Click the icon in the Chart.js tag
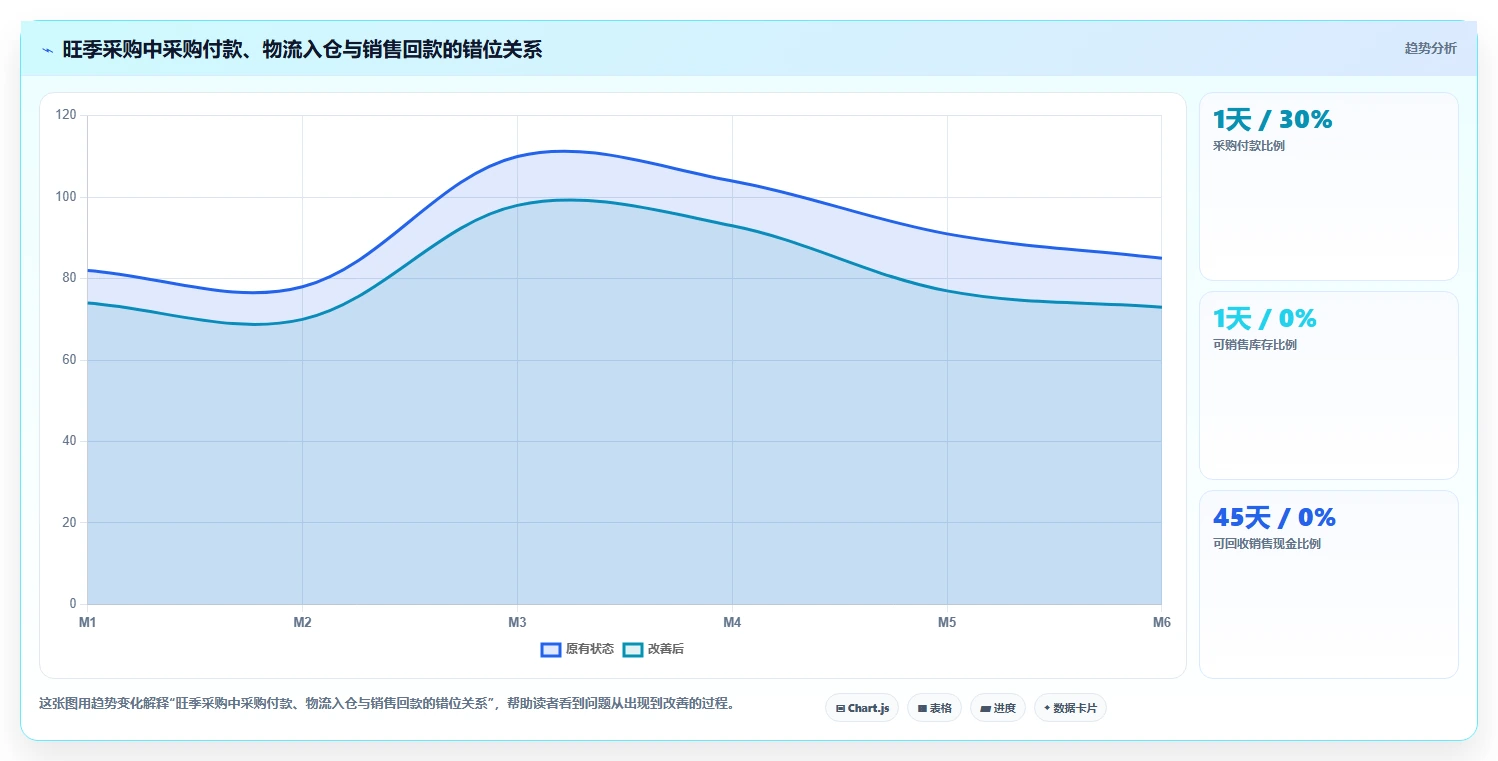1498x761 pixels. (841, 708)
